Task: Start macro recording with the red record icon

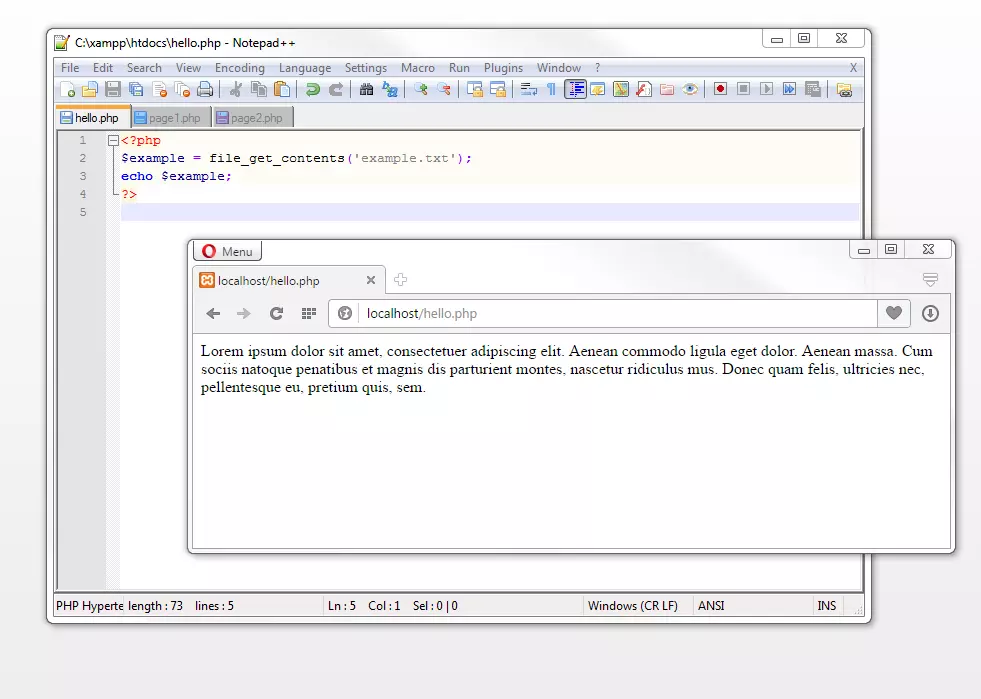Action: pyautogui.click(x=721, y=89)
